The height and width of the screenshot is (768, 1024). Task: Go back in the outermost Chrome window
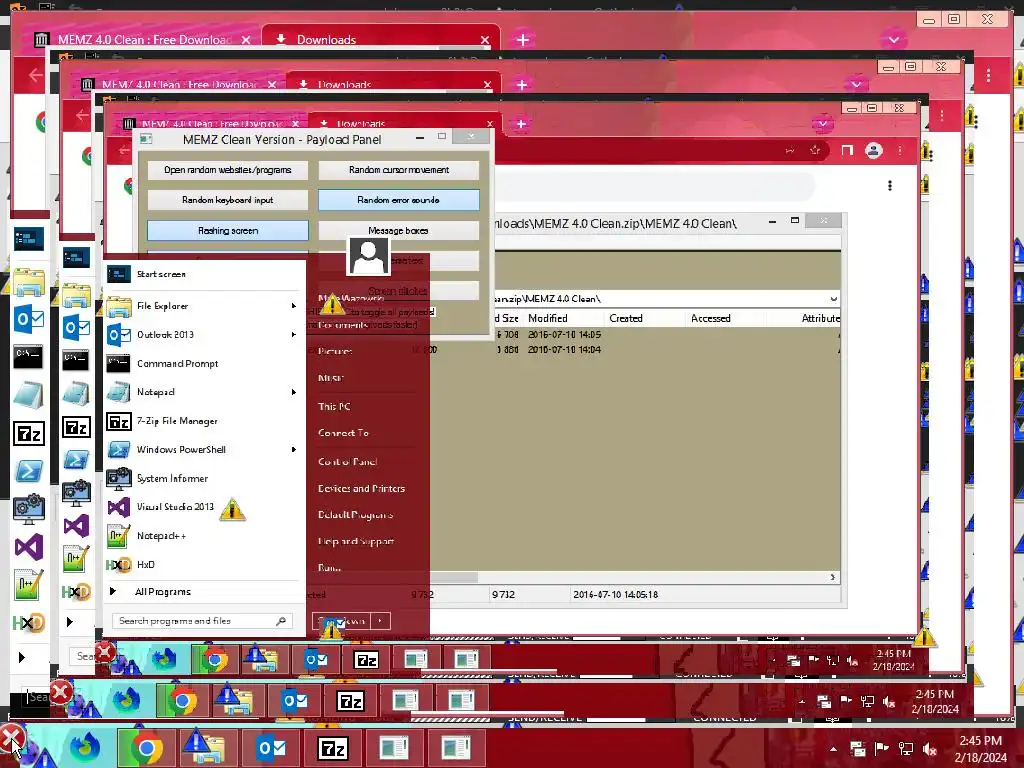point(35,74)
